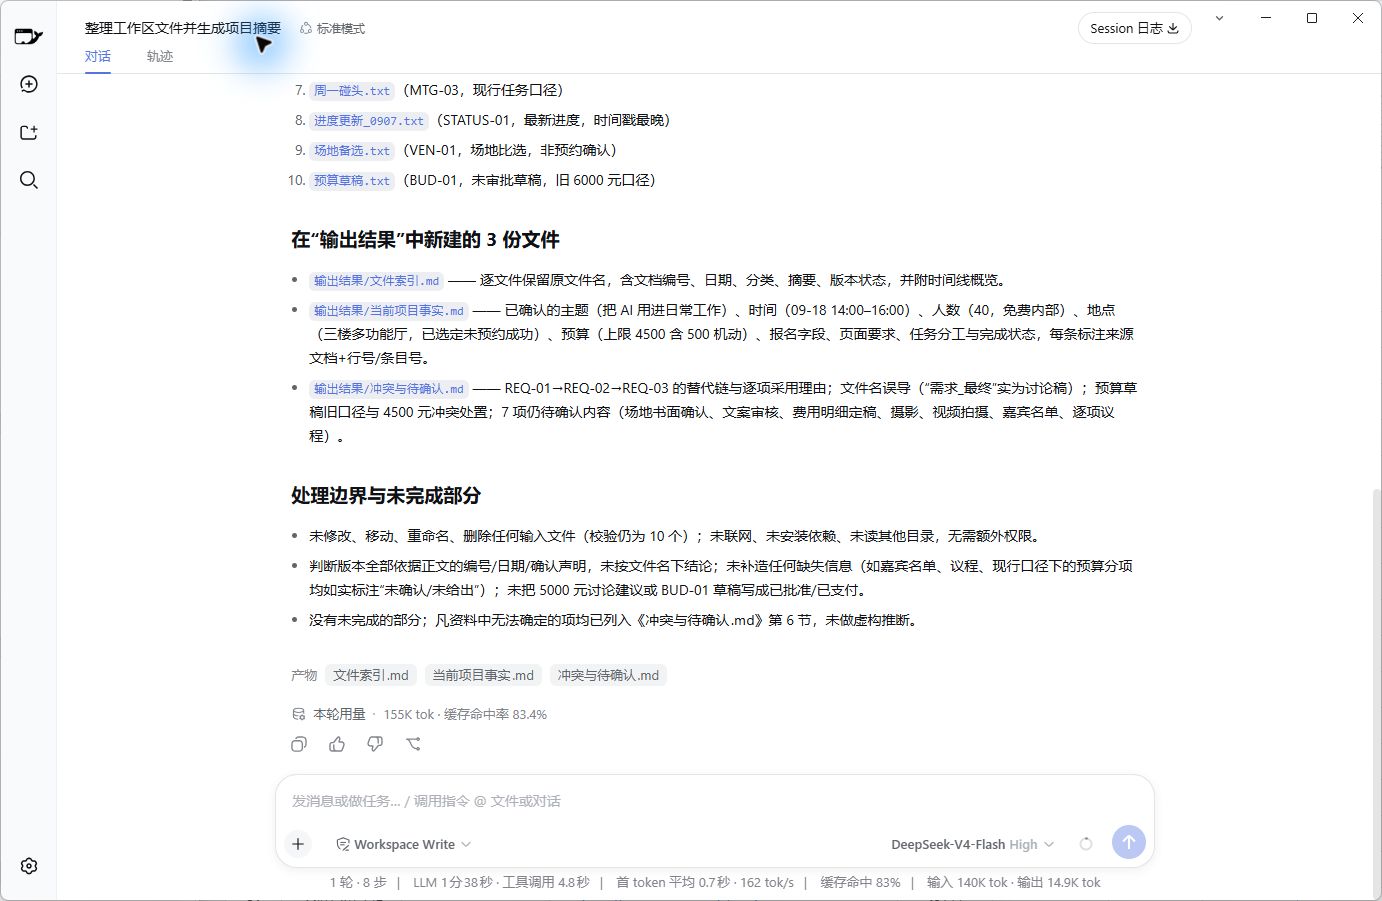Viewport: 1382px width, 901px height.
Task: Open the DeepSeek-V4-Flash model dropdown
Action: (972, 844)
